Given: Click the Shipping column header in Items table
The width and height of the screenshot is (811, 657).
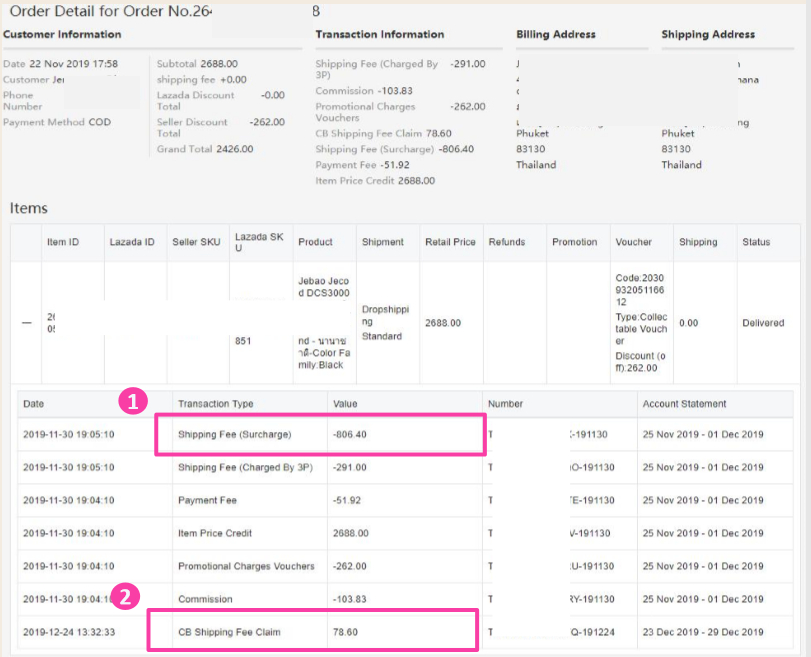Looking at the screenshot, I should point(698,242).
